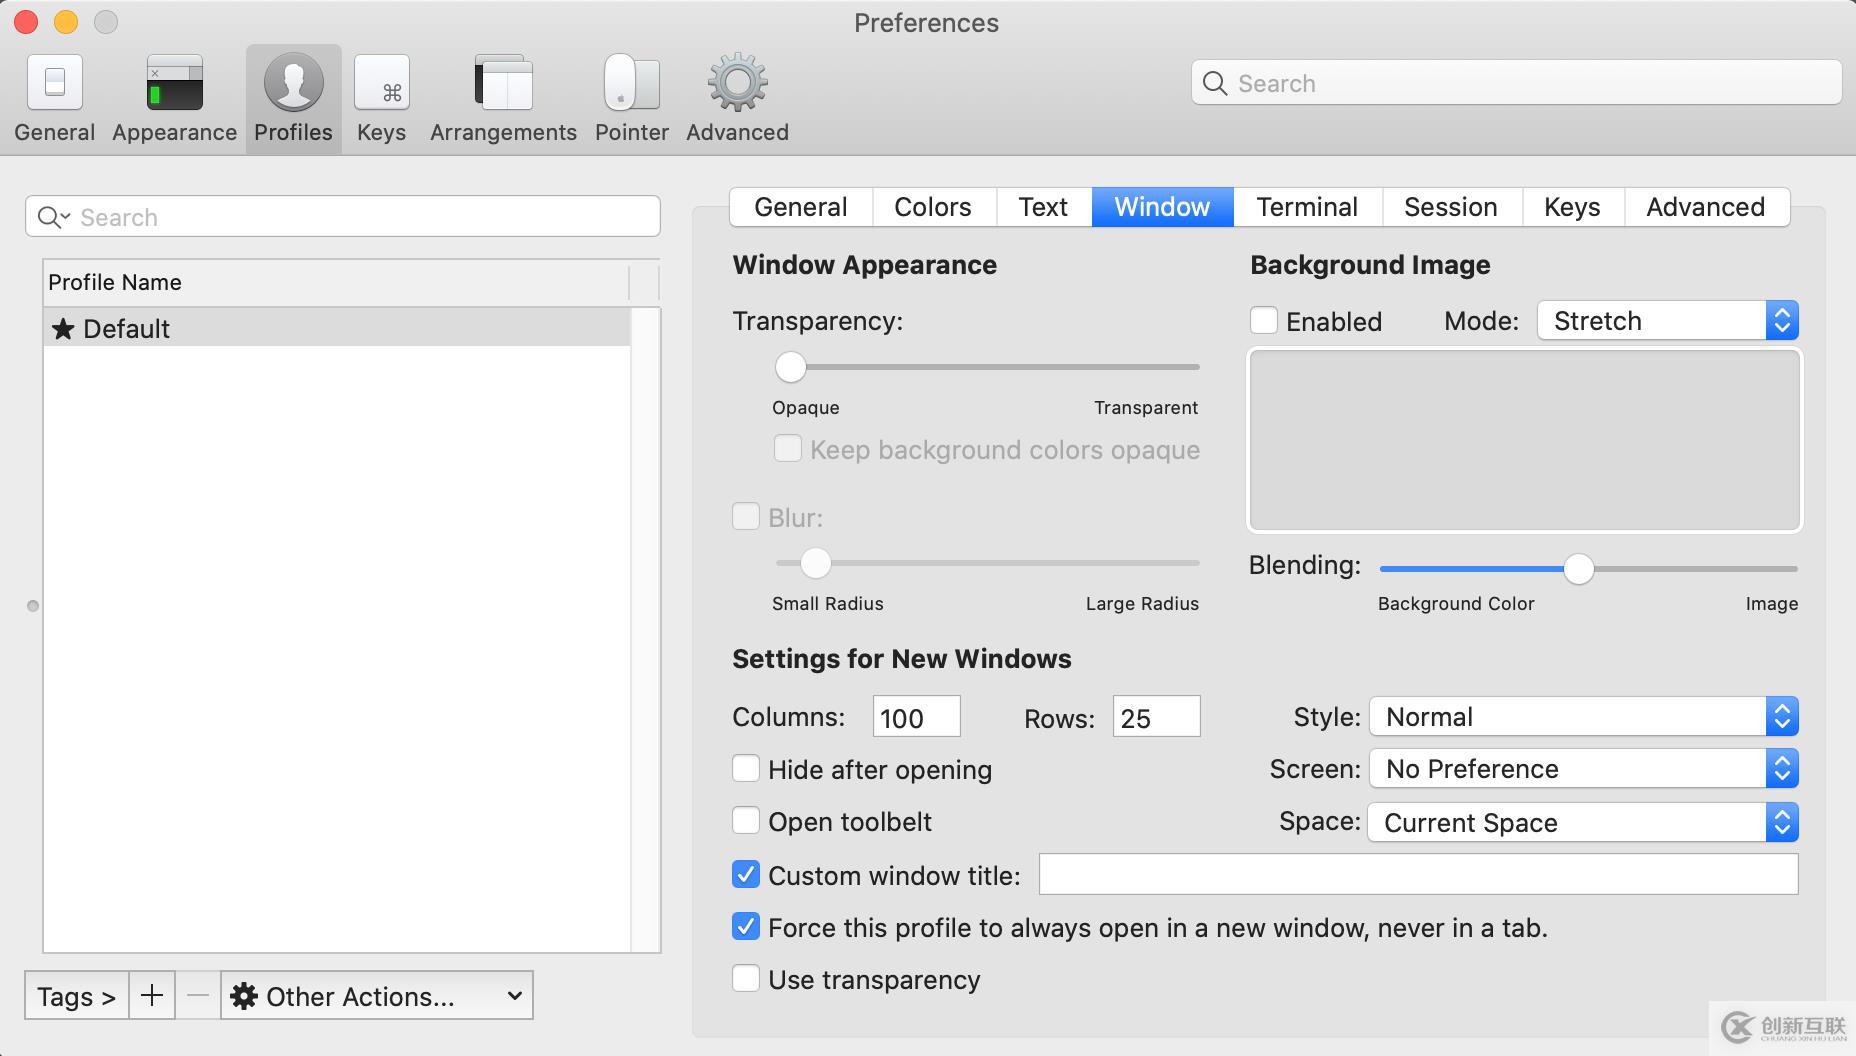
Task: Open the Keys preferences icon
Action: coord(381,95)
